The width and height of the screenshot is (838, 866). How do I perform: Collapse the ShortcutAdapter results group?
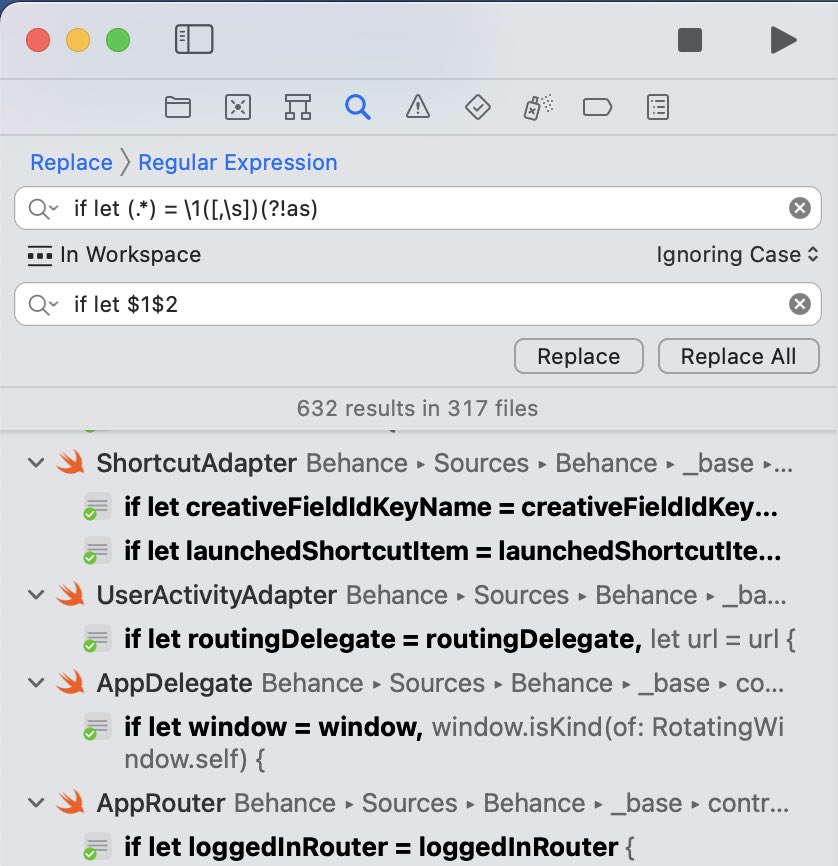pos(36,463)
